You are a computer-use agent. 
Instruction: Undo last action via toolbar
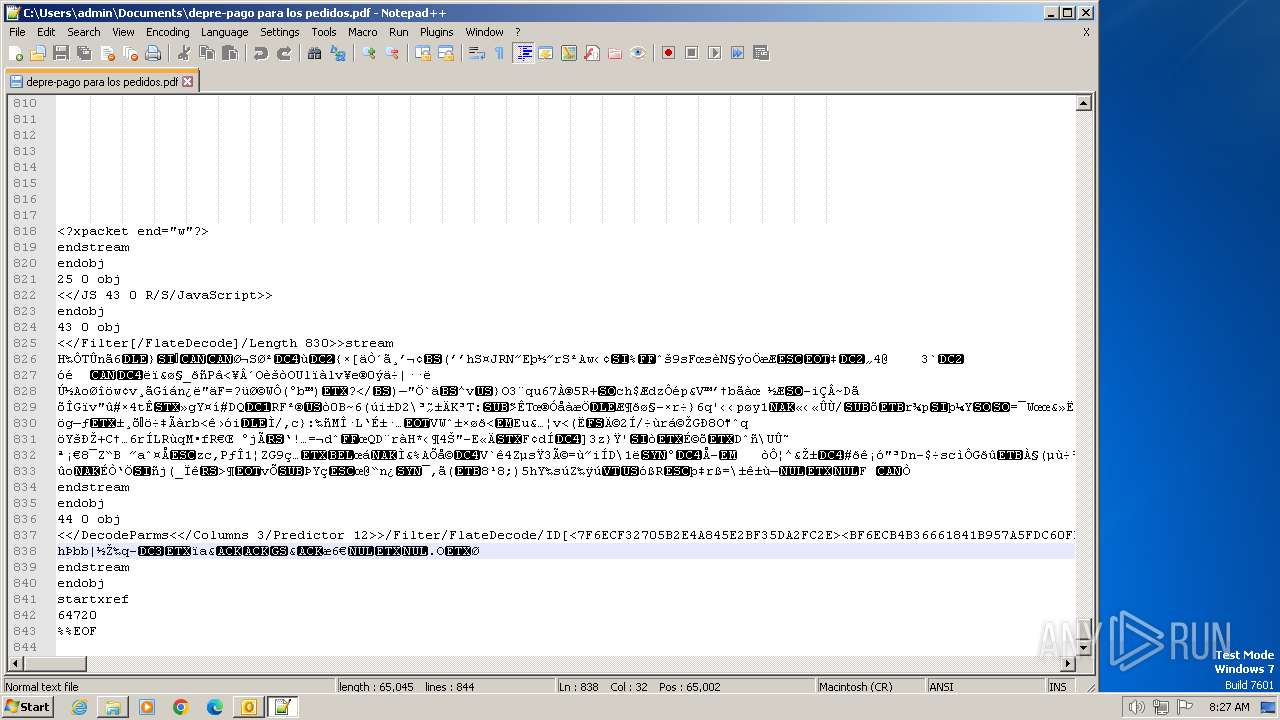[x=260, y=53]
